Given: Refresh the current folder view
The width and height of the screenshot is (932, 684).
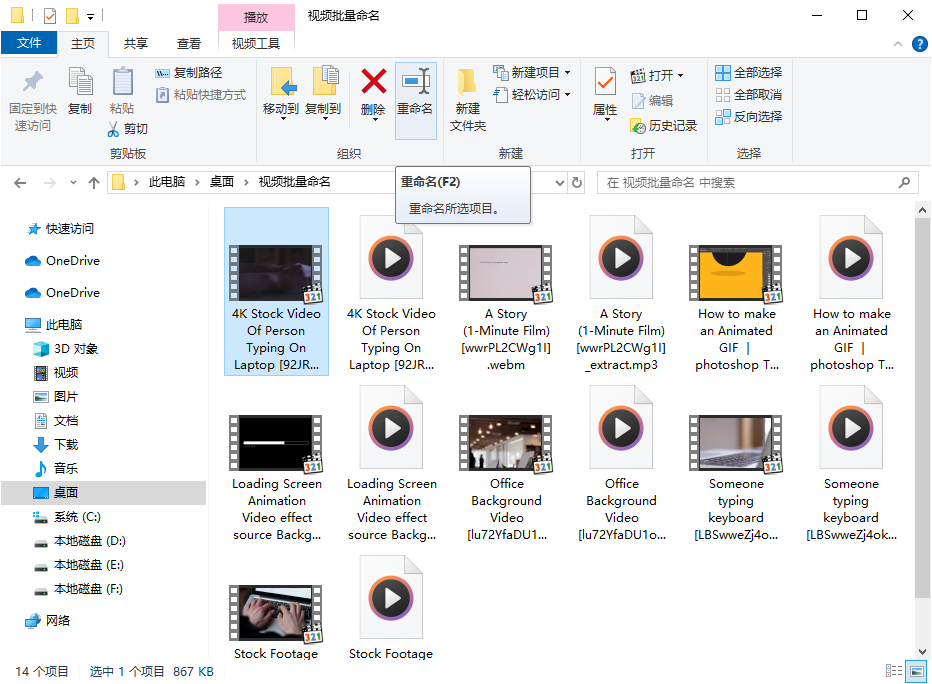Looking at the screenshot, I should pos(576,183).
